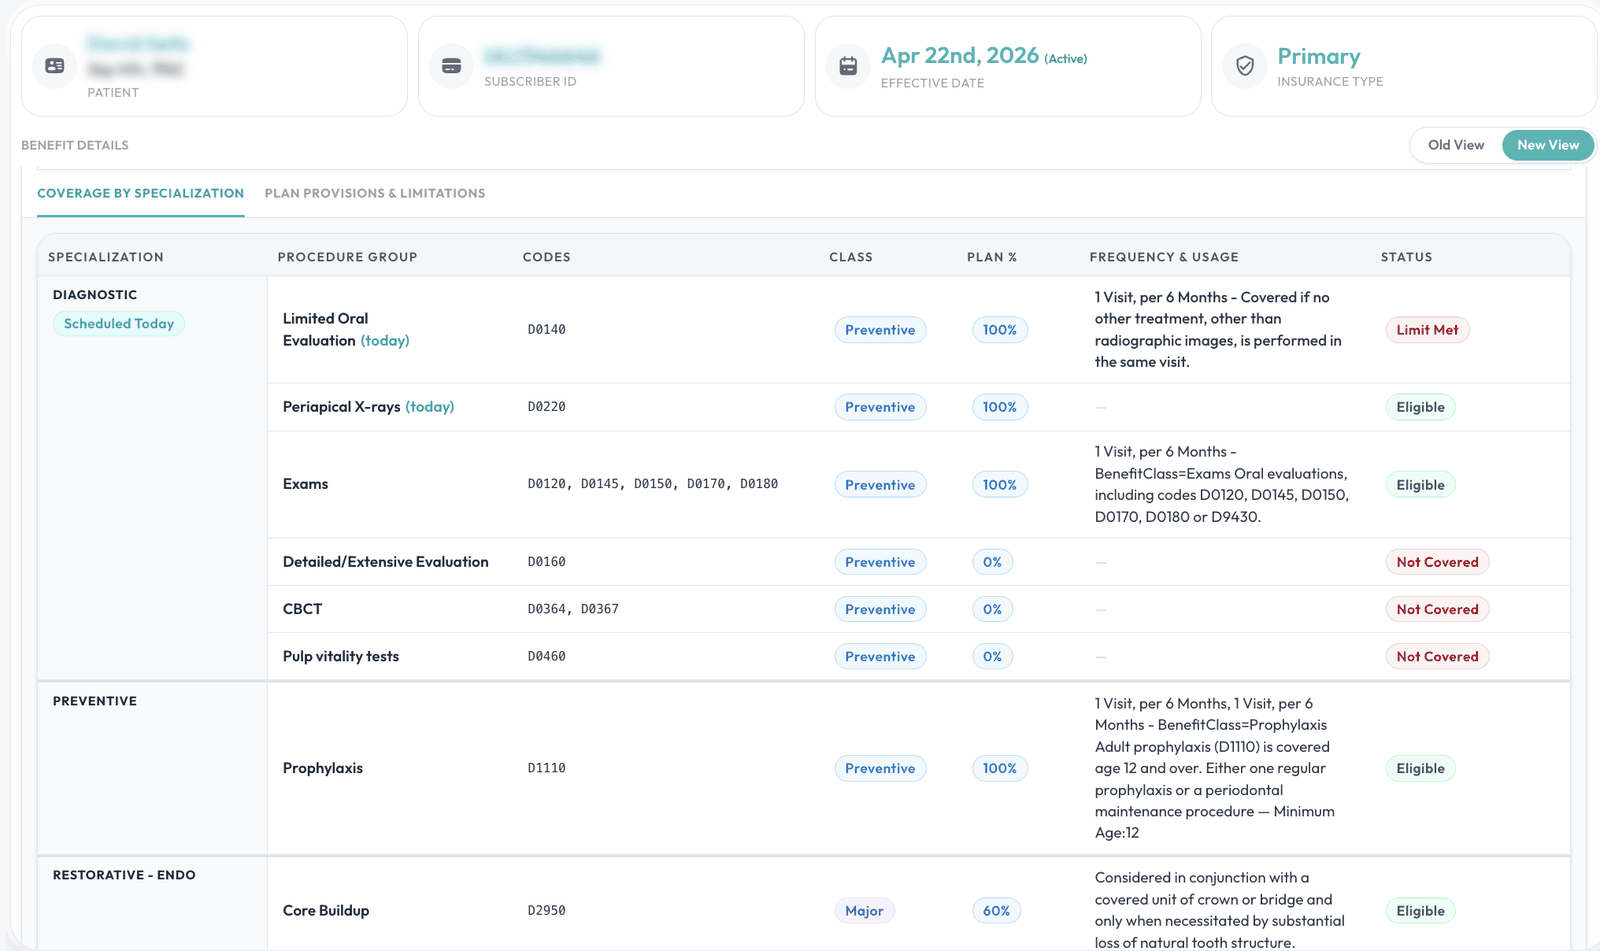Click Not Covered status for D0160

point(1437,562)
